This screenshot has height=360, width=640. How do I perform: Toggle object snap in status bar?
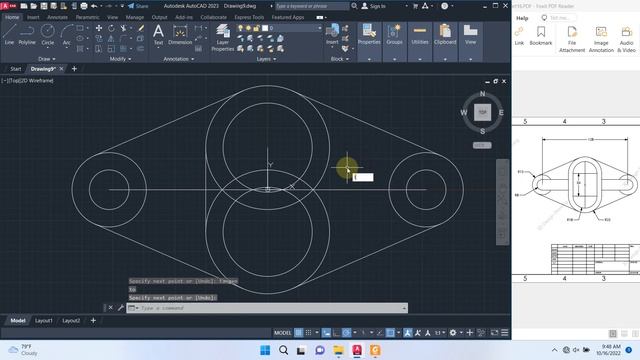pyautogui.click(x=390, y=333)
